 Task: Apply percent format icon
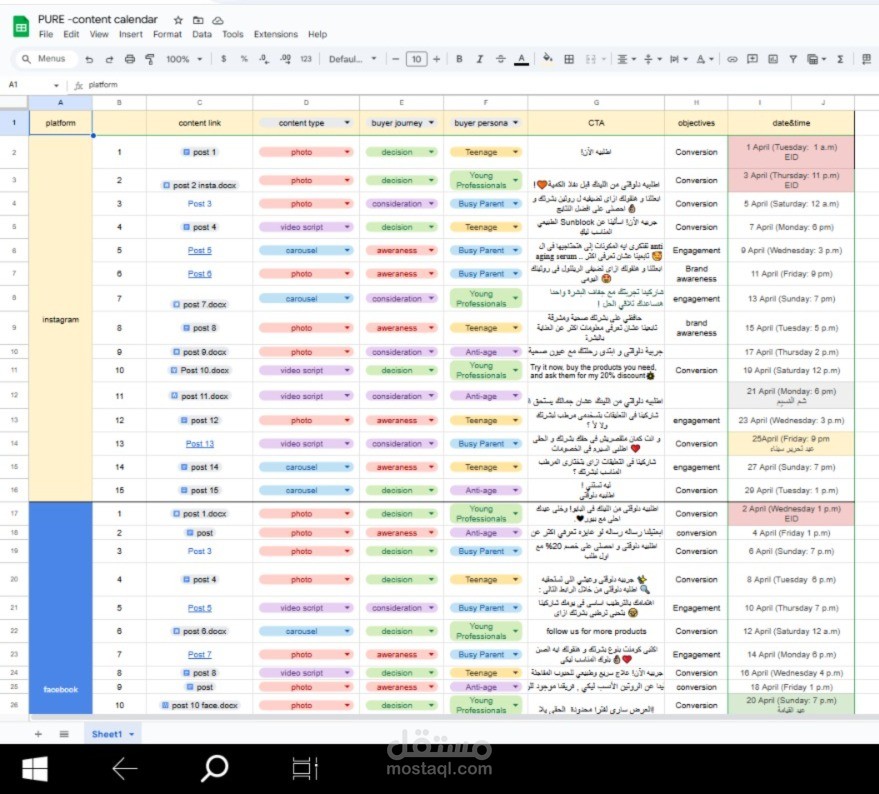coord(244,59)
